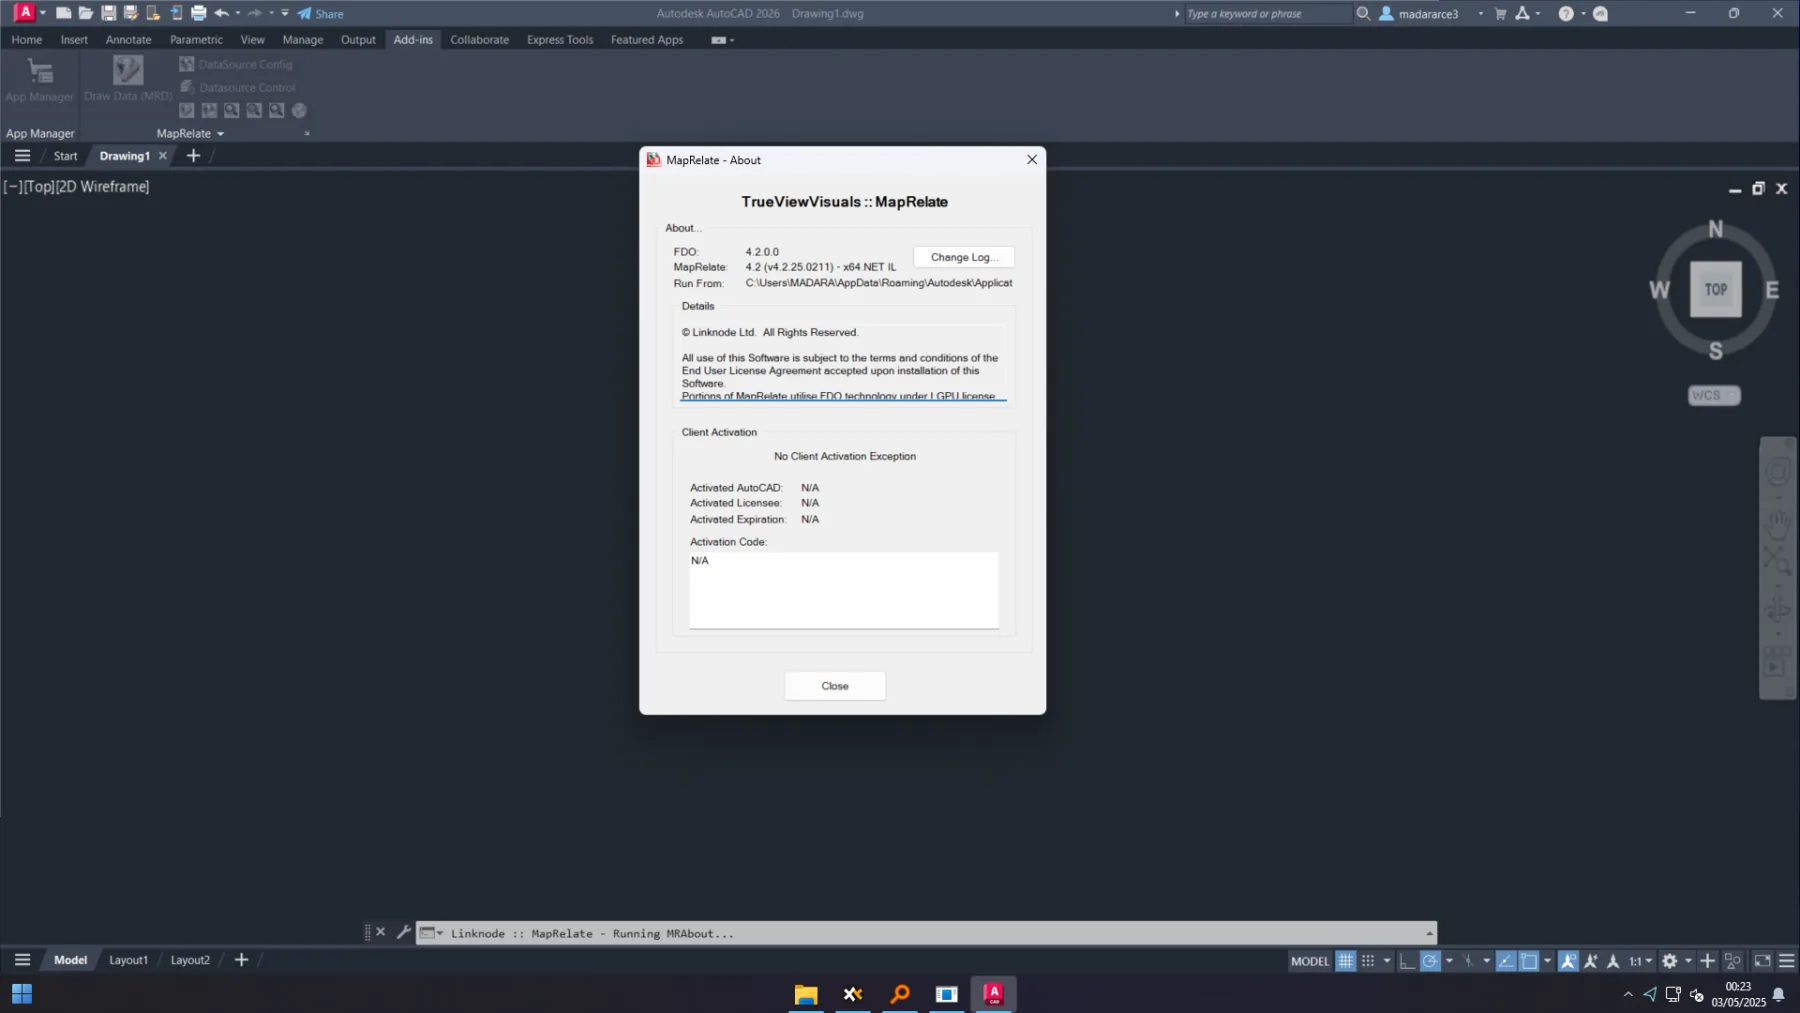
Task: Click Datasource Control in MapRelate panel
Action: tap(238, 87)
